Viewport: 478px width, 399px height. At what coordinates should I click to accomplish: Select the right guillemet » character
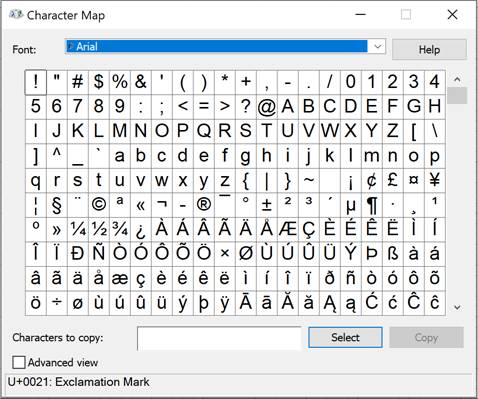tap(57, 230)
